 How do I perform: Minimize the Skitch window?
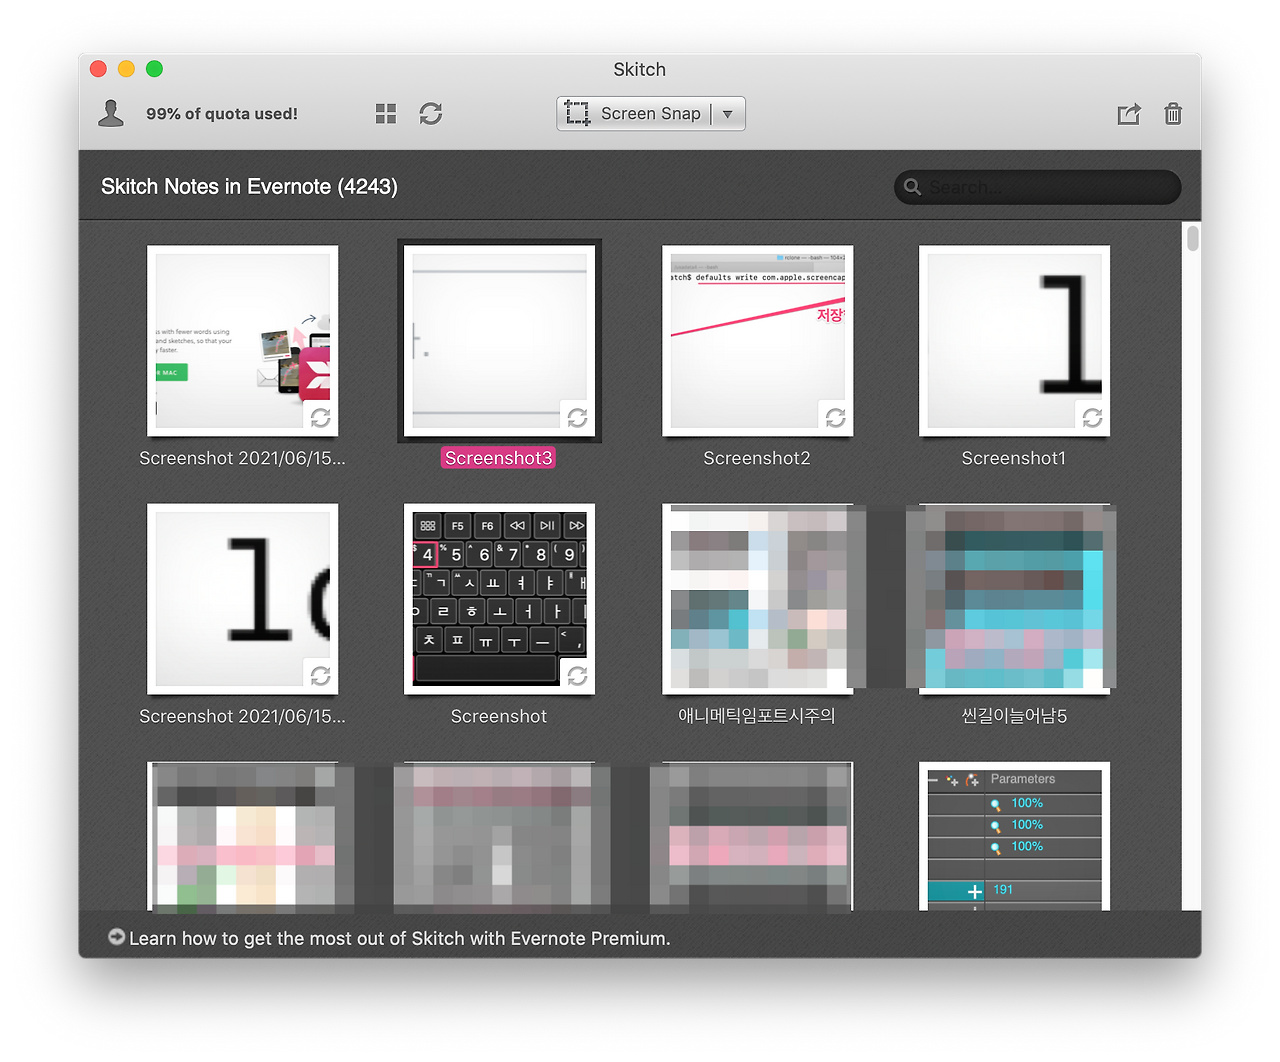pos(126,69)
